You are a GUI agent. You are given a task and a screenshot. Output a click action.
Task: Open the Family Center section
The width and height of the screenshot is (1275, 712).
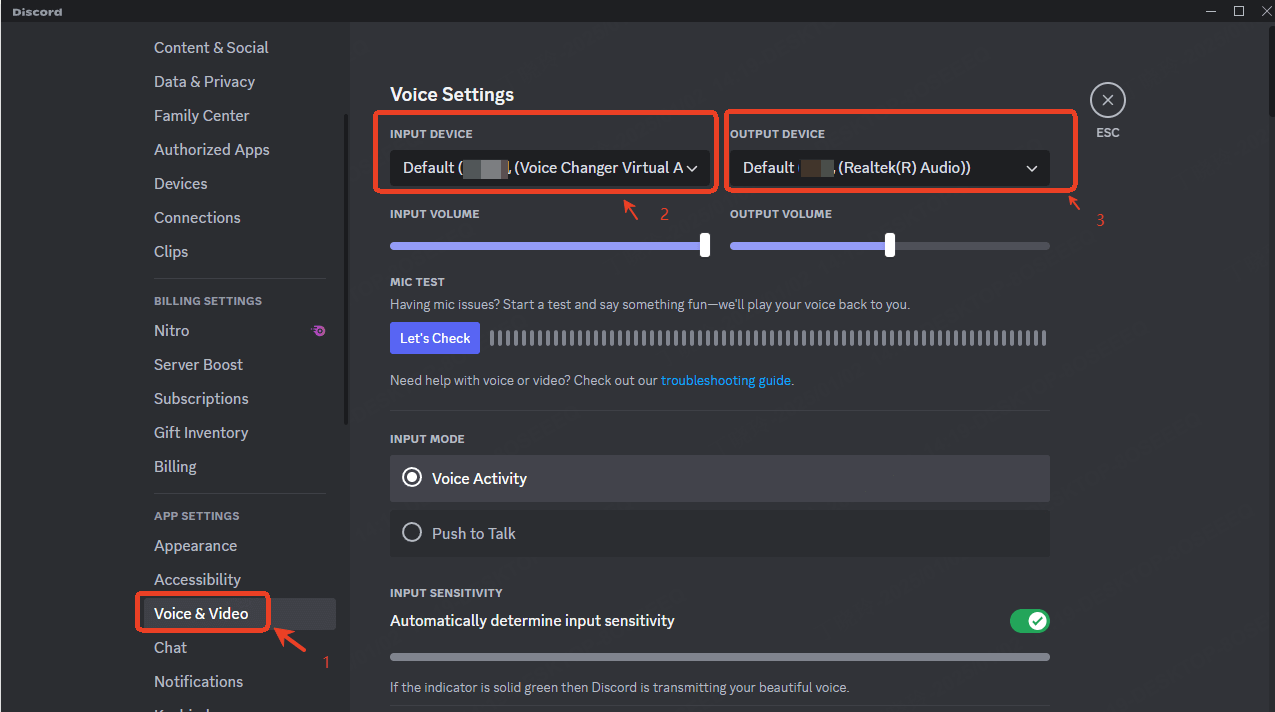(201, 115)
